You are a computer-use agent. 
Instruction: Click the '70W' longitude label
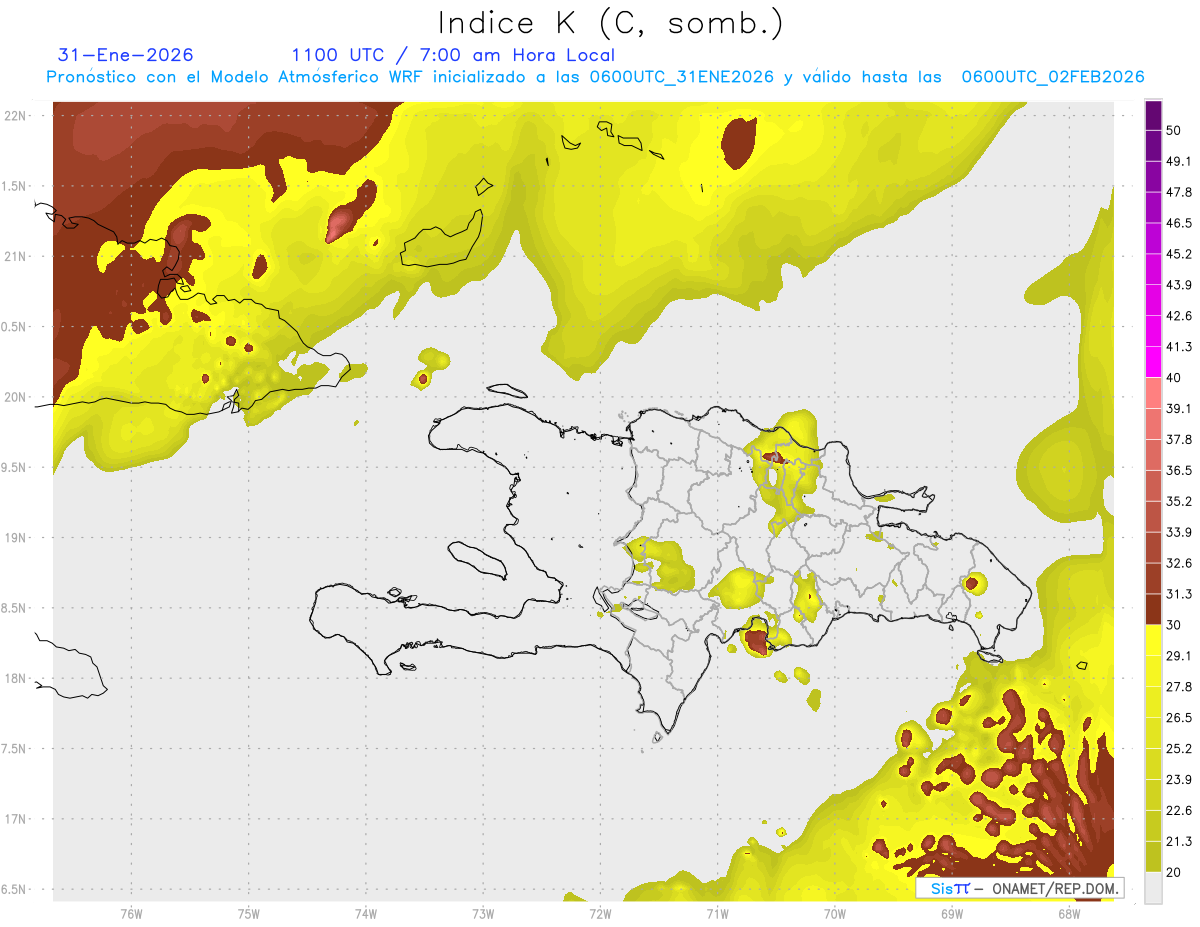[834, 914]
